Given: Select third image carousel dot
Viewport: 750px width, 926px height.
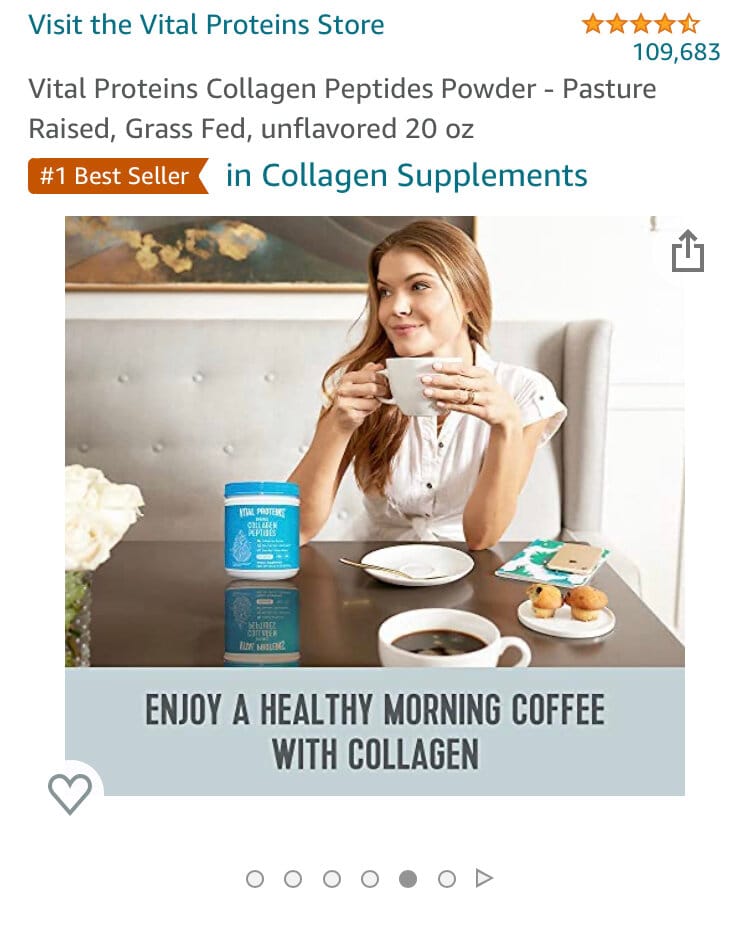Looking at the screenshot, I should point(332,879).
